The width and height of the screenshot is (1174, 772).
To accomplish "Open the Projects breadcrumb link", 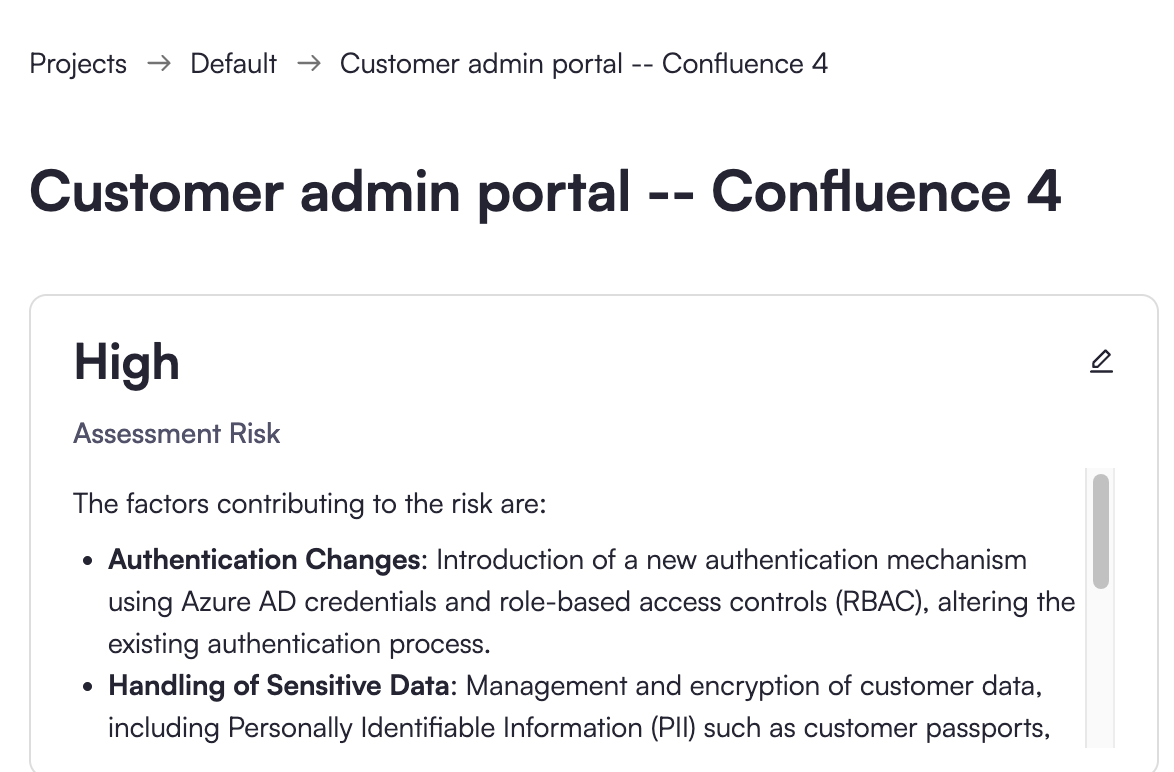I will (x=78, y=64).
